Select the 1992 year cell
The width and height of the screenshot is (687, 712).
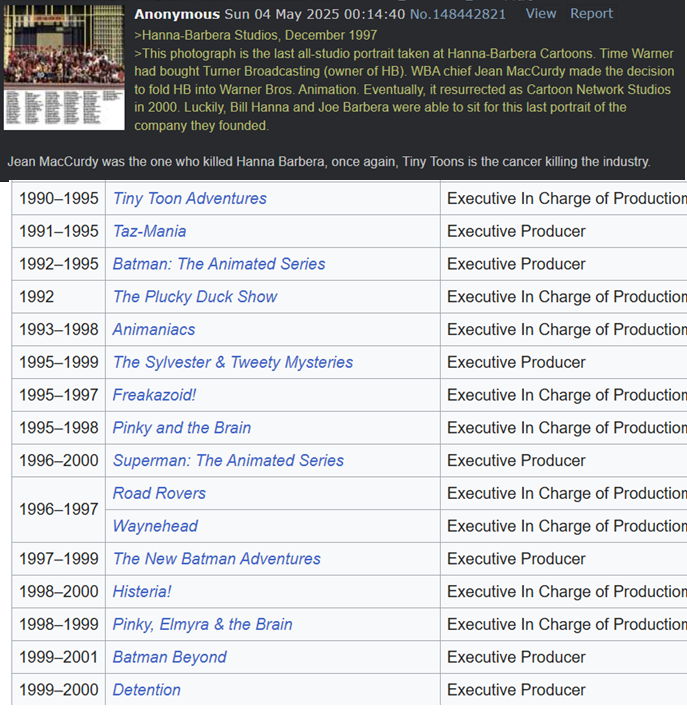(x=59, y=297)
